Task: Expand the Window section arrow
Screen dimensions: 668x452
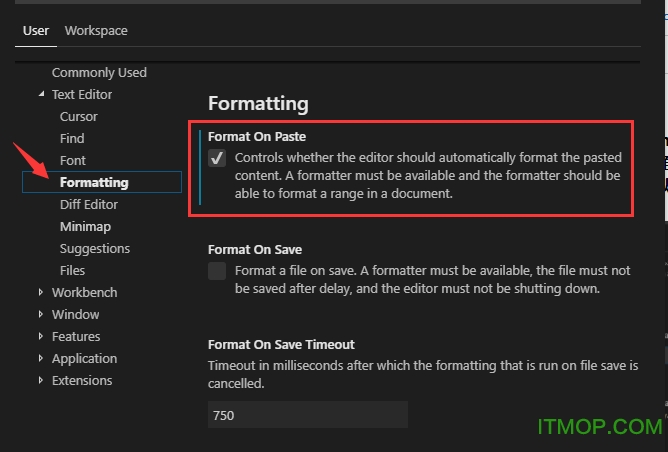Action: (41, 315)
